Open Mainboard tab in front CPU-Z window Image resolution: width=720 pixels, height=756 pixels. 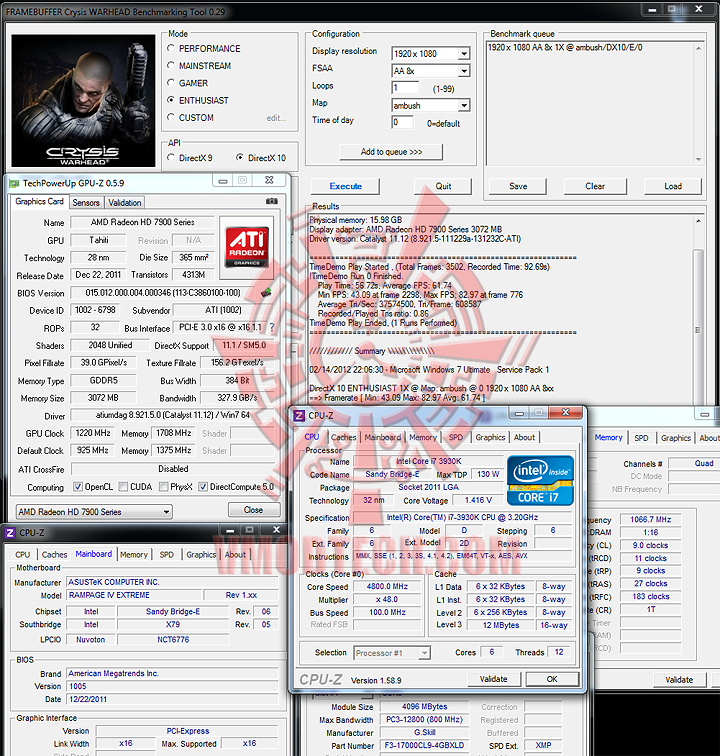click(x=382, y=437)
